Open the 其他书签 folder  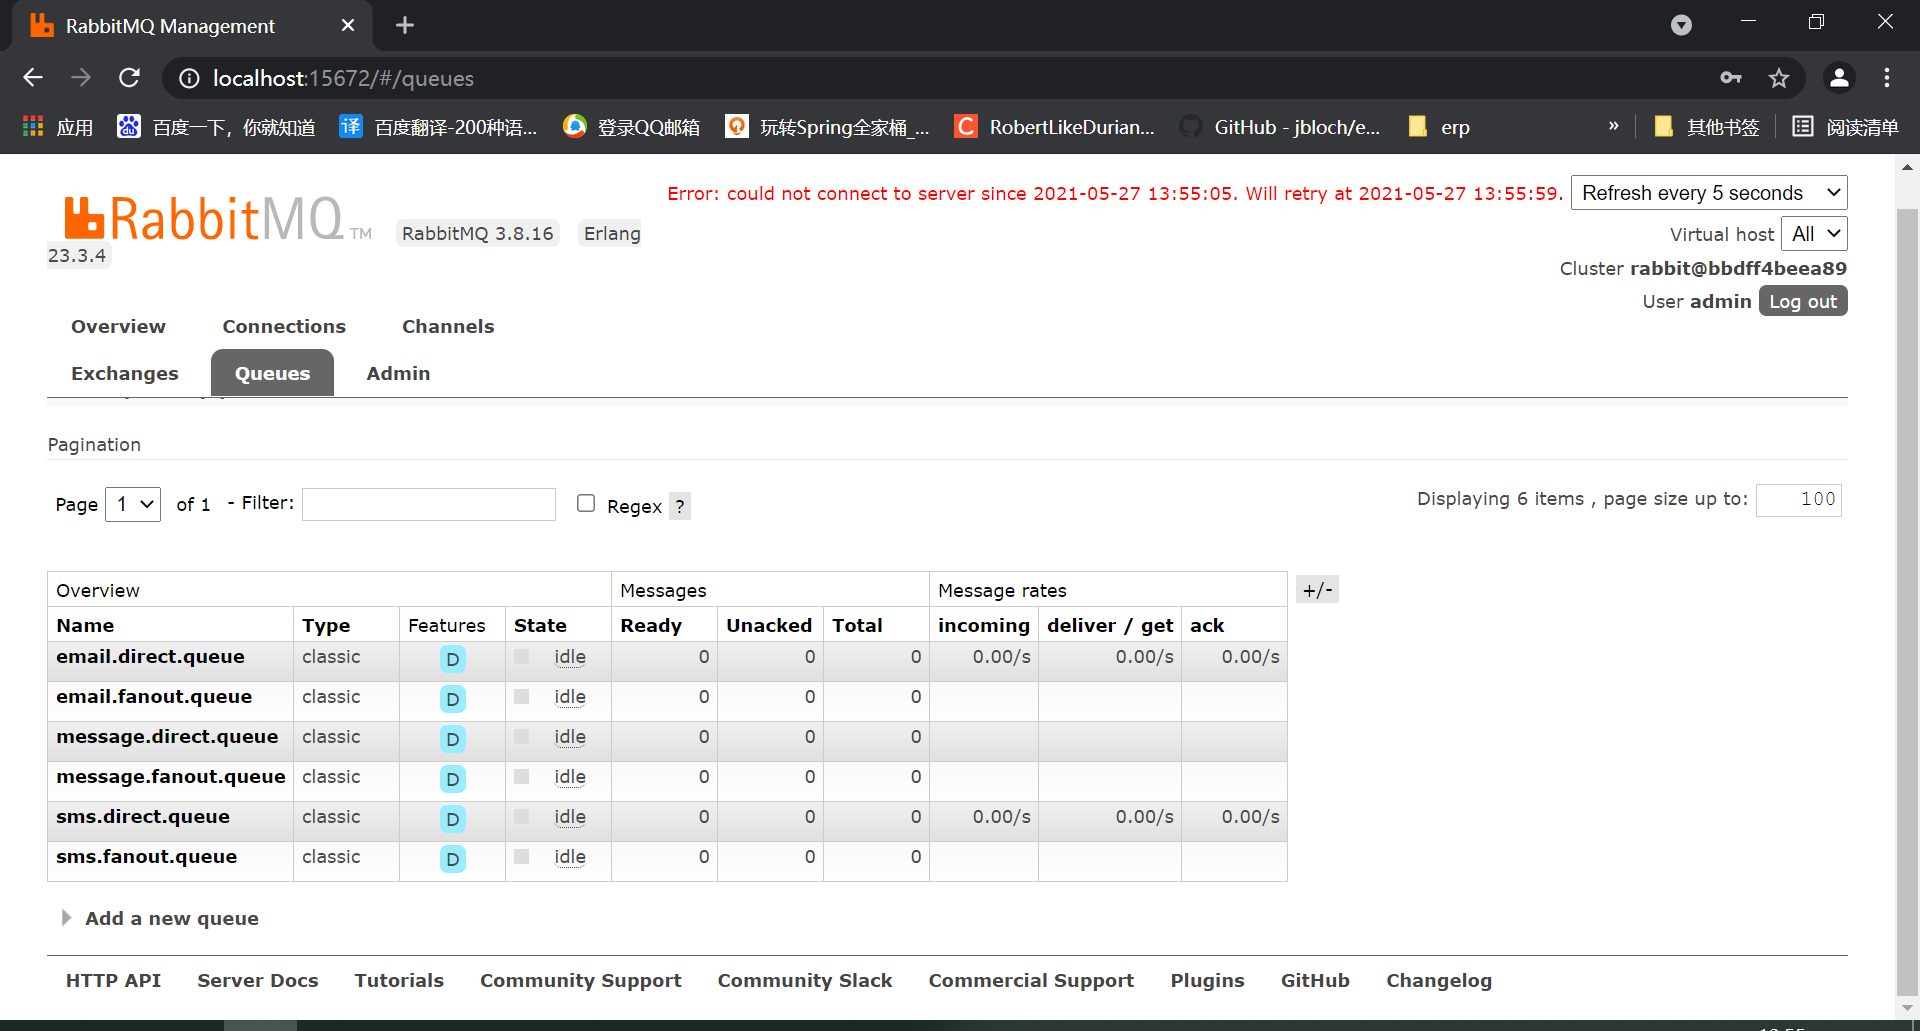click(1707, 127)
